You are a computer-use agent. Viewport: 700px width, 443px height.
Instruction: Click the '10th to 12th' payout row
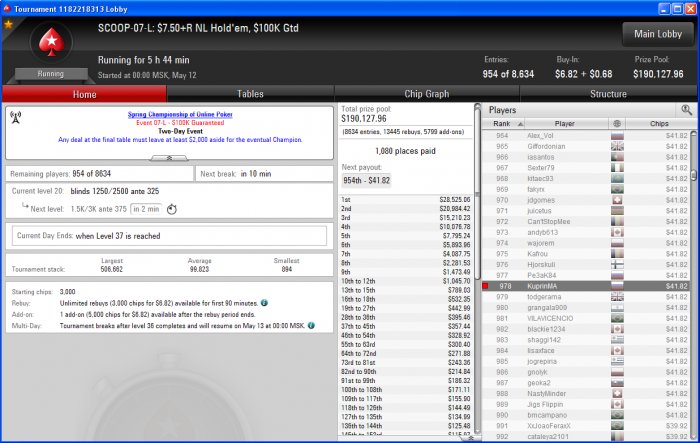point(405,281)
